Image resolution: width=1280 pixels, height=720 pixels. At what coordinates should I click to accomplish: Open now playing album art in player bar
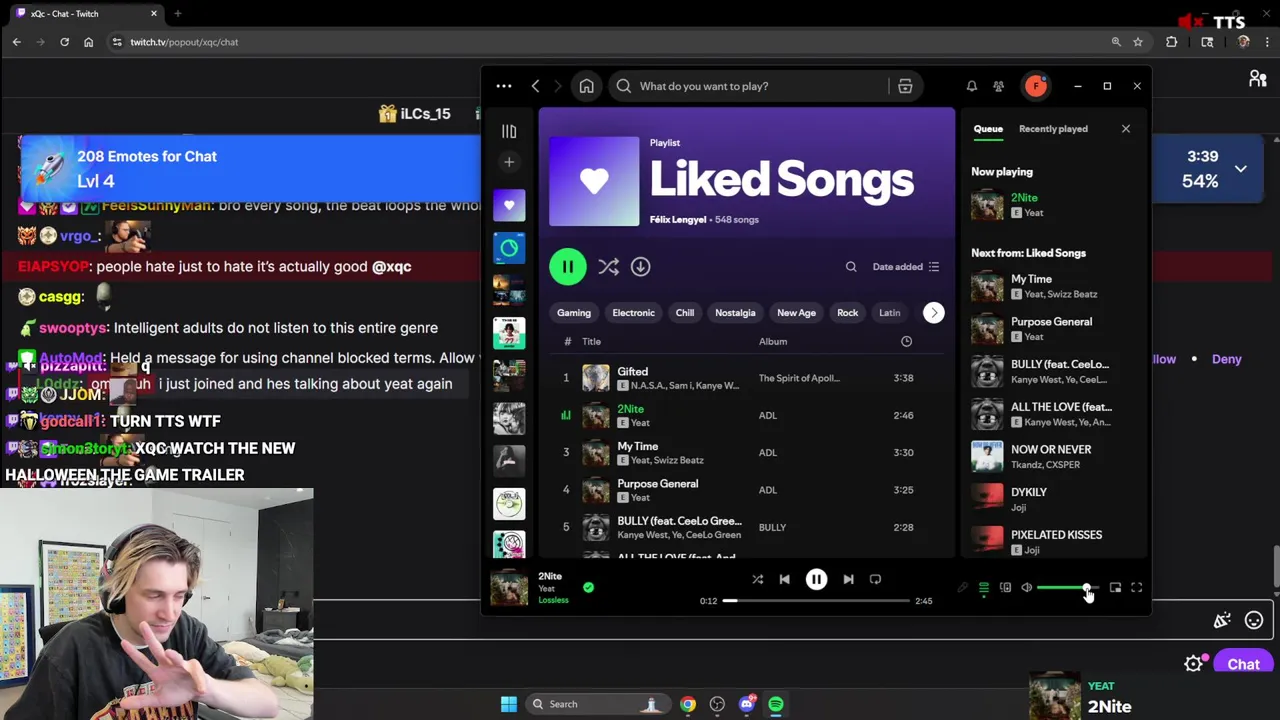[x=509, y=588]
